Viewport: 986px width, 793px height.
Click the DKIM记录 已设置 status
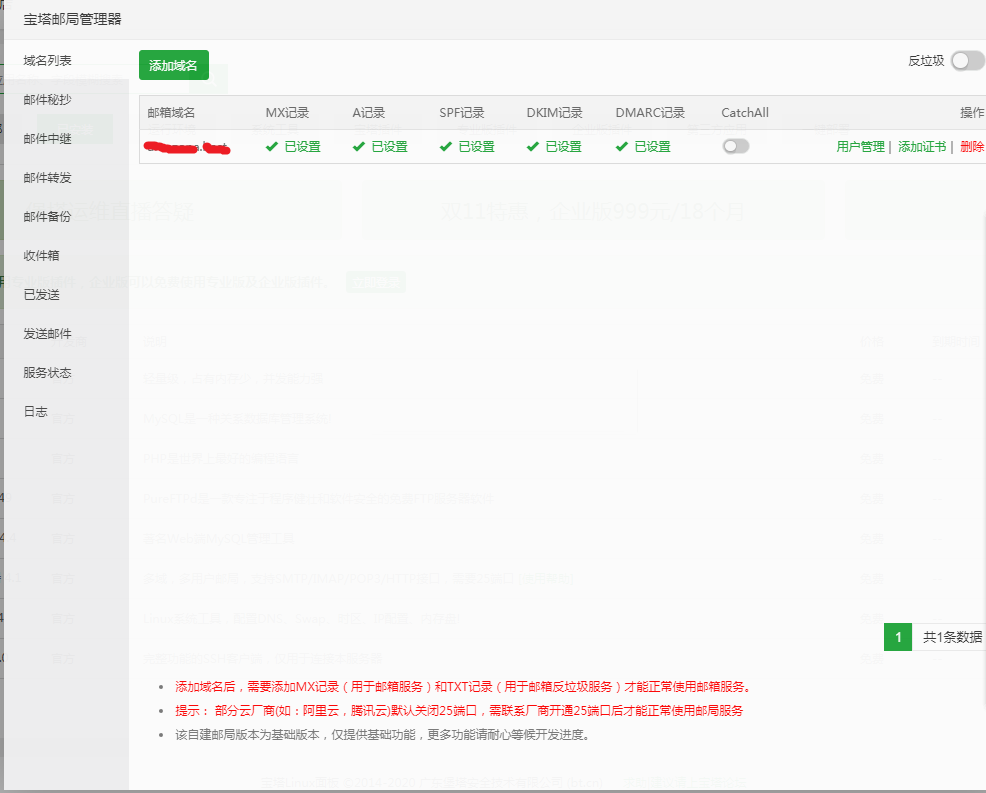[x=563, y=147]
